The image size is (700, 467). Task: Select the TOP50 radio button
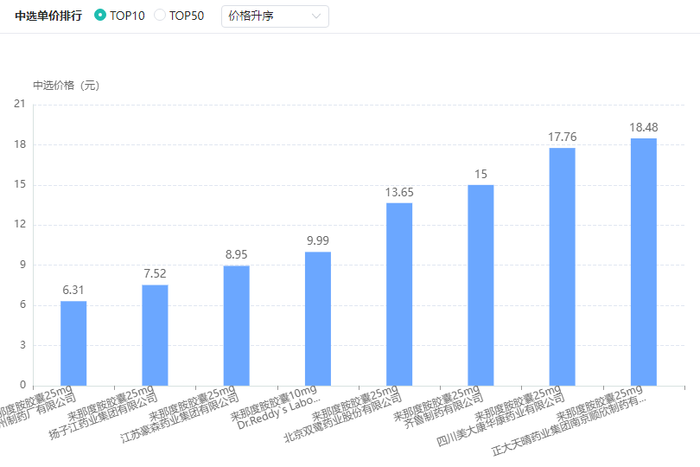[x=159, y=15]
